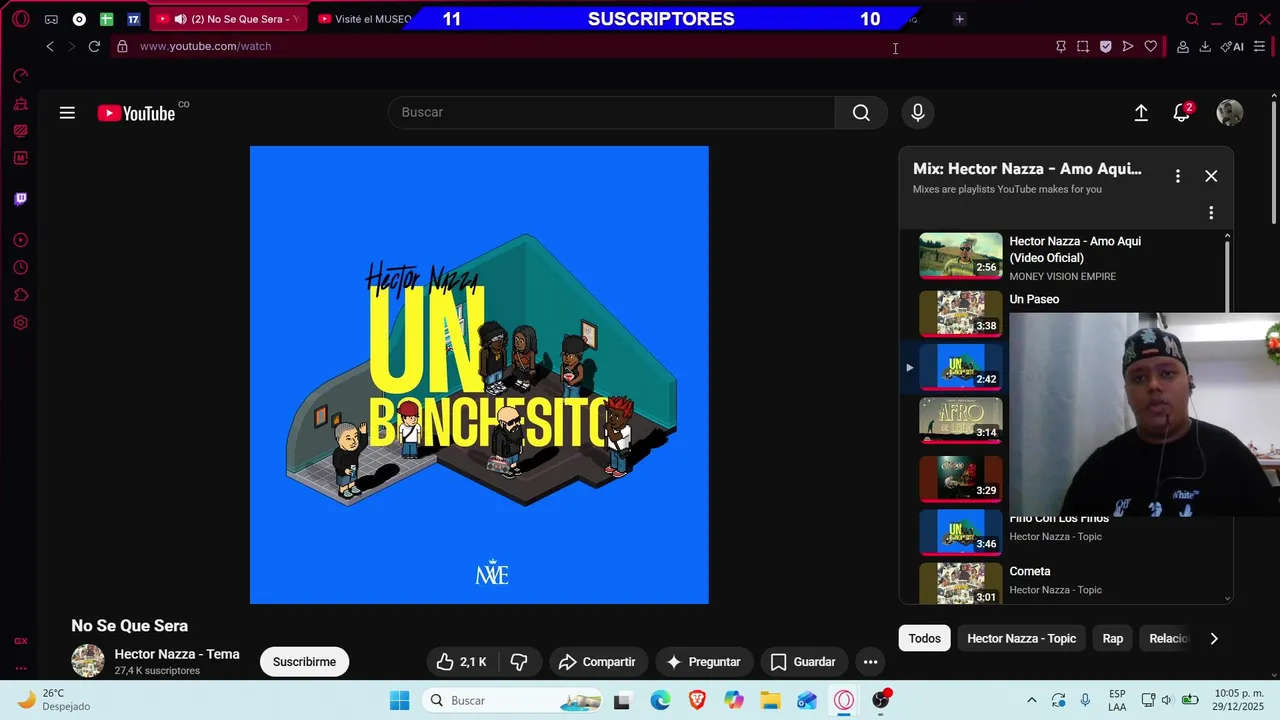Take a snapshot using the address bar icon
This screenshot has height=720, width=1280.
[1083, 46]
